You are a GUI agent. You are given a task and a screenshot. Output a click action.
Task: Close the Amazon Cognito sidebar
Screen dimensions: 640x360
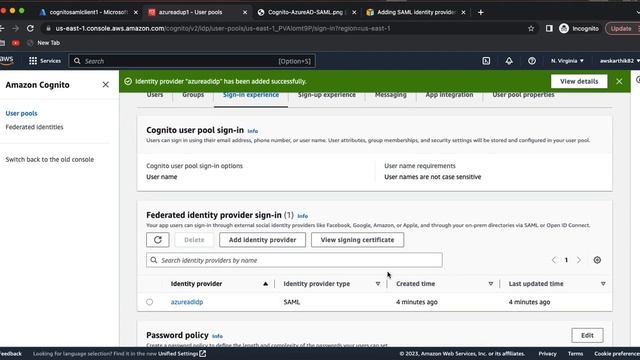[105, 84]
